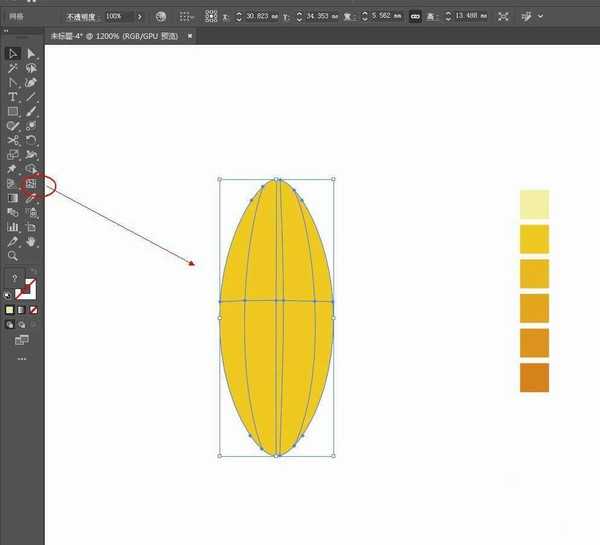Activate the Gradient tool
This screenshot has width=600, height=545.
pos(13,198)
